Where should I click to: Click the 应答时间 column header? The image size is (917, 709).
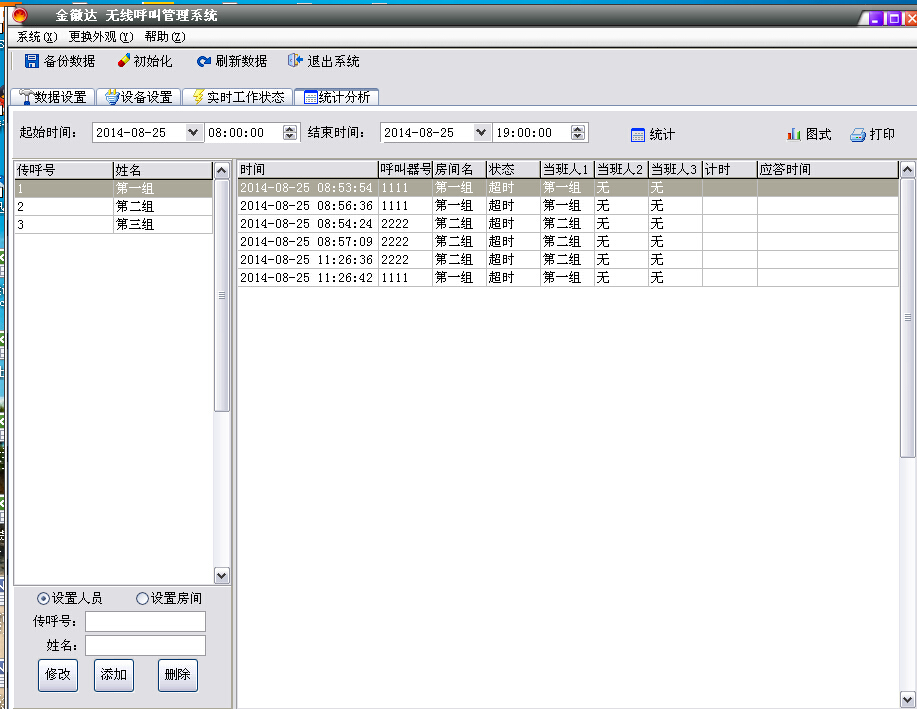[x=828, y=170]
